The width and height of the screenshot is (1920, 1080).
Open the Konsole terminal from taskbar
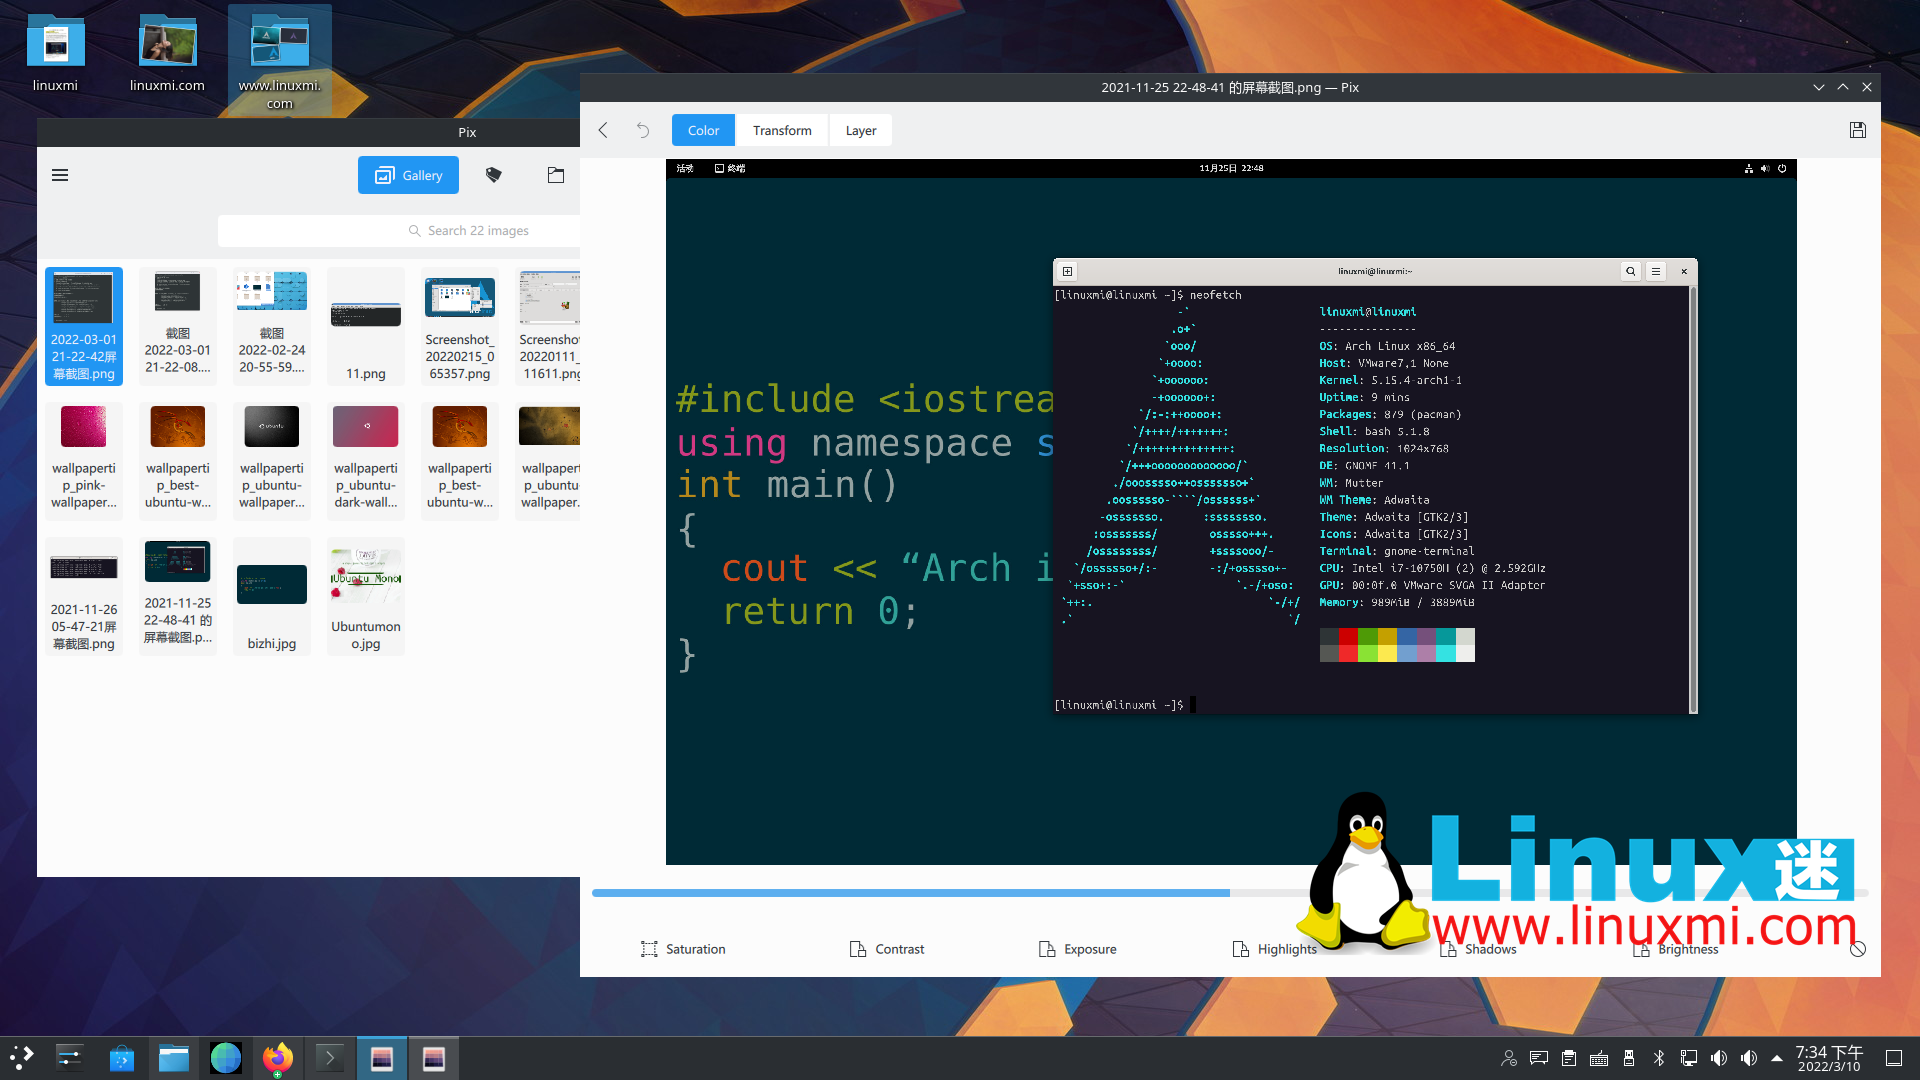click(330, 1058)
